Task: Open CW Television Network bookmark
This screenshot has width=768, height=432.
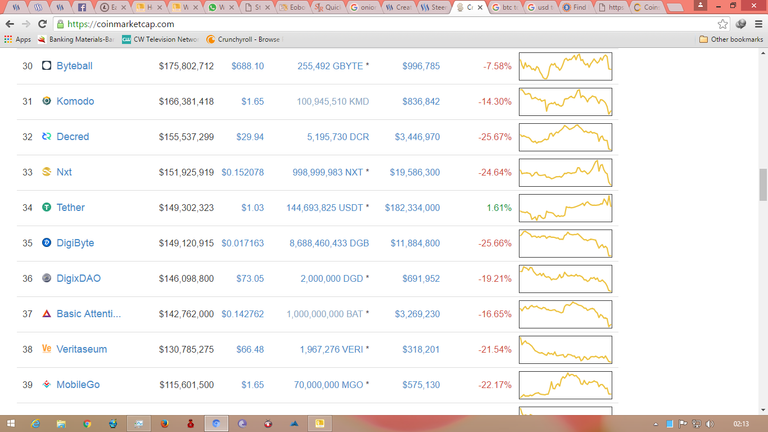Action: coord(160,39)
